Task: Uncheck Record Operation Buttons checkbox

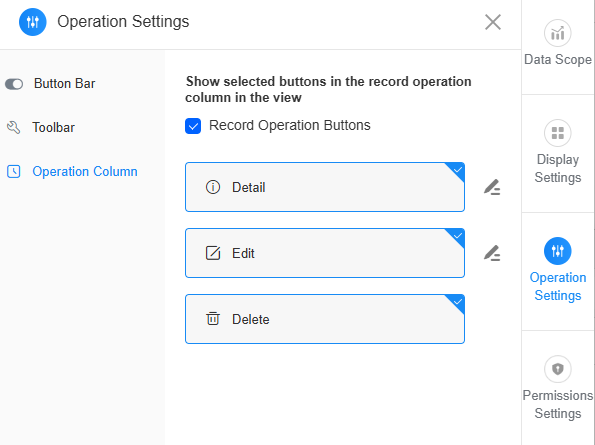Action: coord(193,126)
